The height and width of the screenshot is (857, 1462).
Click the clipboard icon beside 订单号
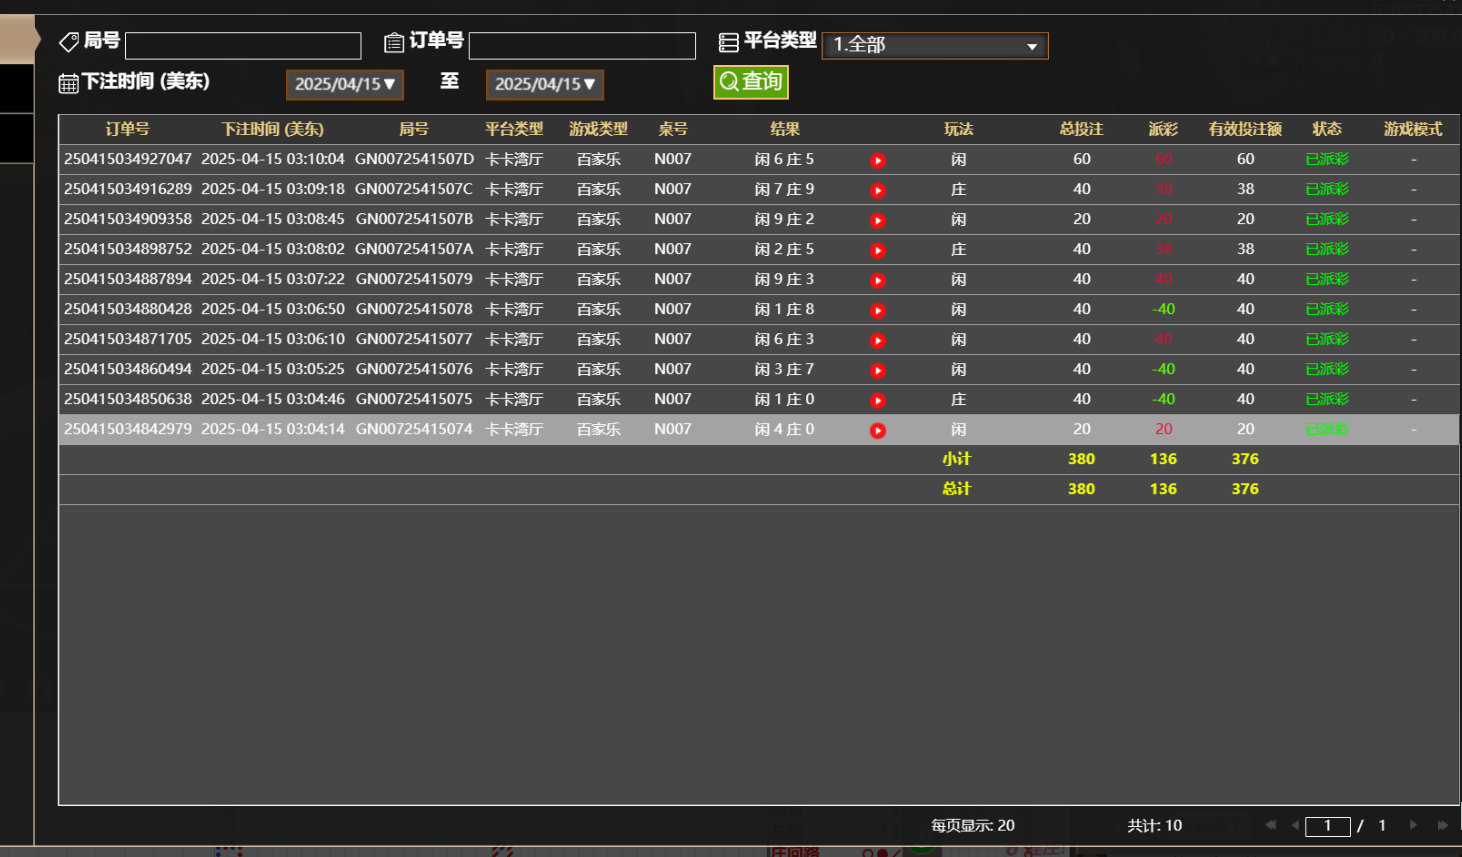coord(392,41)
